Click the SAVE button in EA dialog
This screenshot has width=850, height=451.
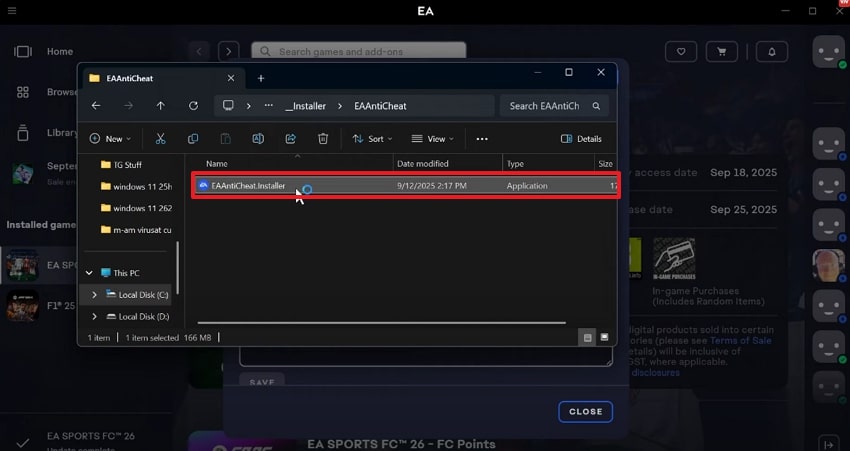coord(262,381)
